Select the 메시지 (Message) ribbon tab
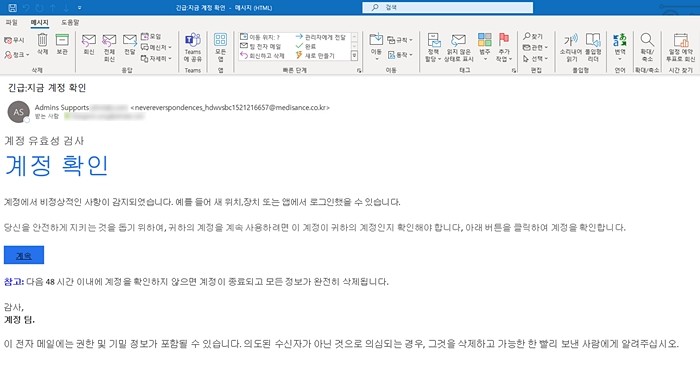 point(39,22)
